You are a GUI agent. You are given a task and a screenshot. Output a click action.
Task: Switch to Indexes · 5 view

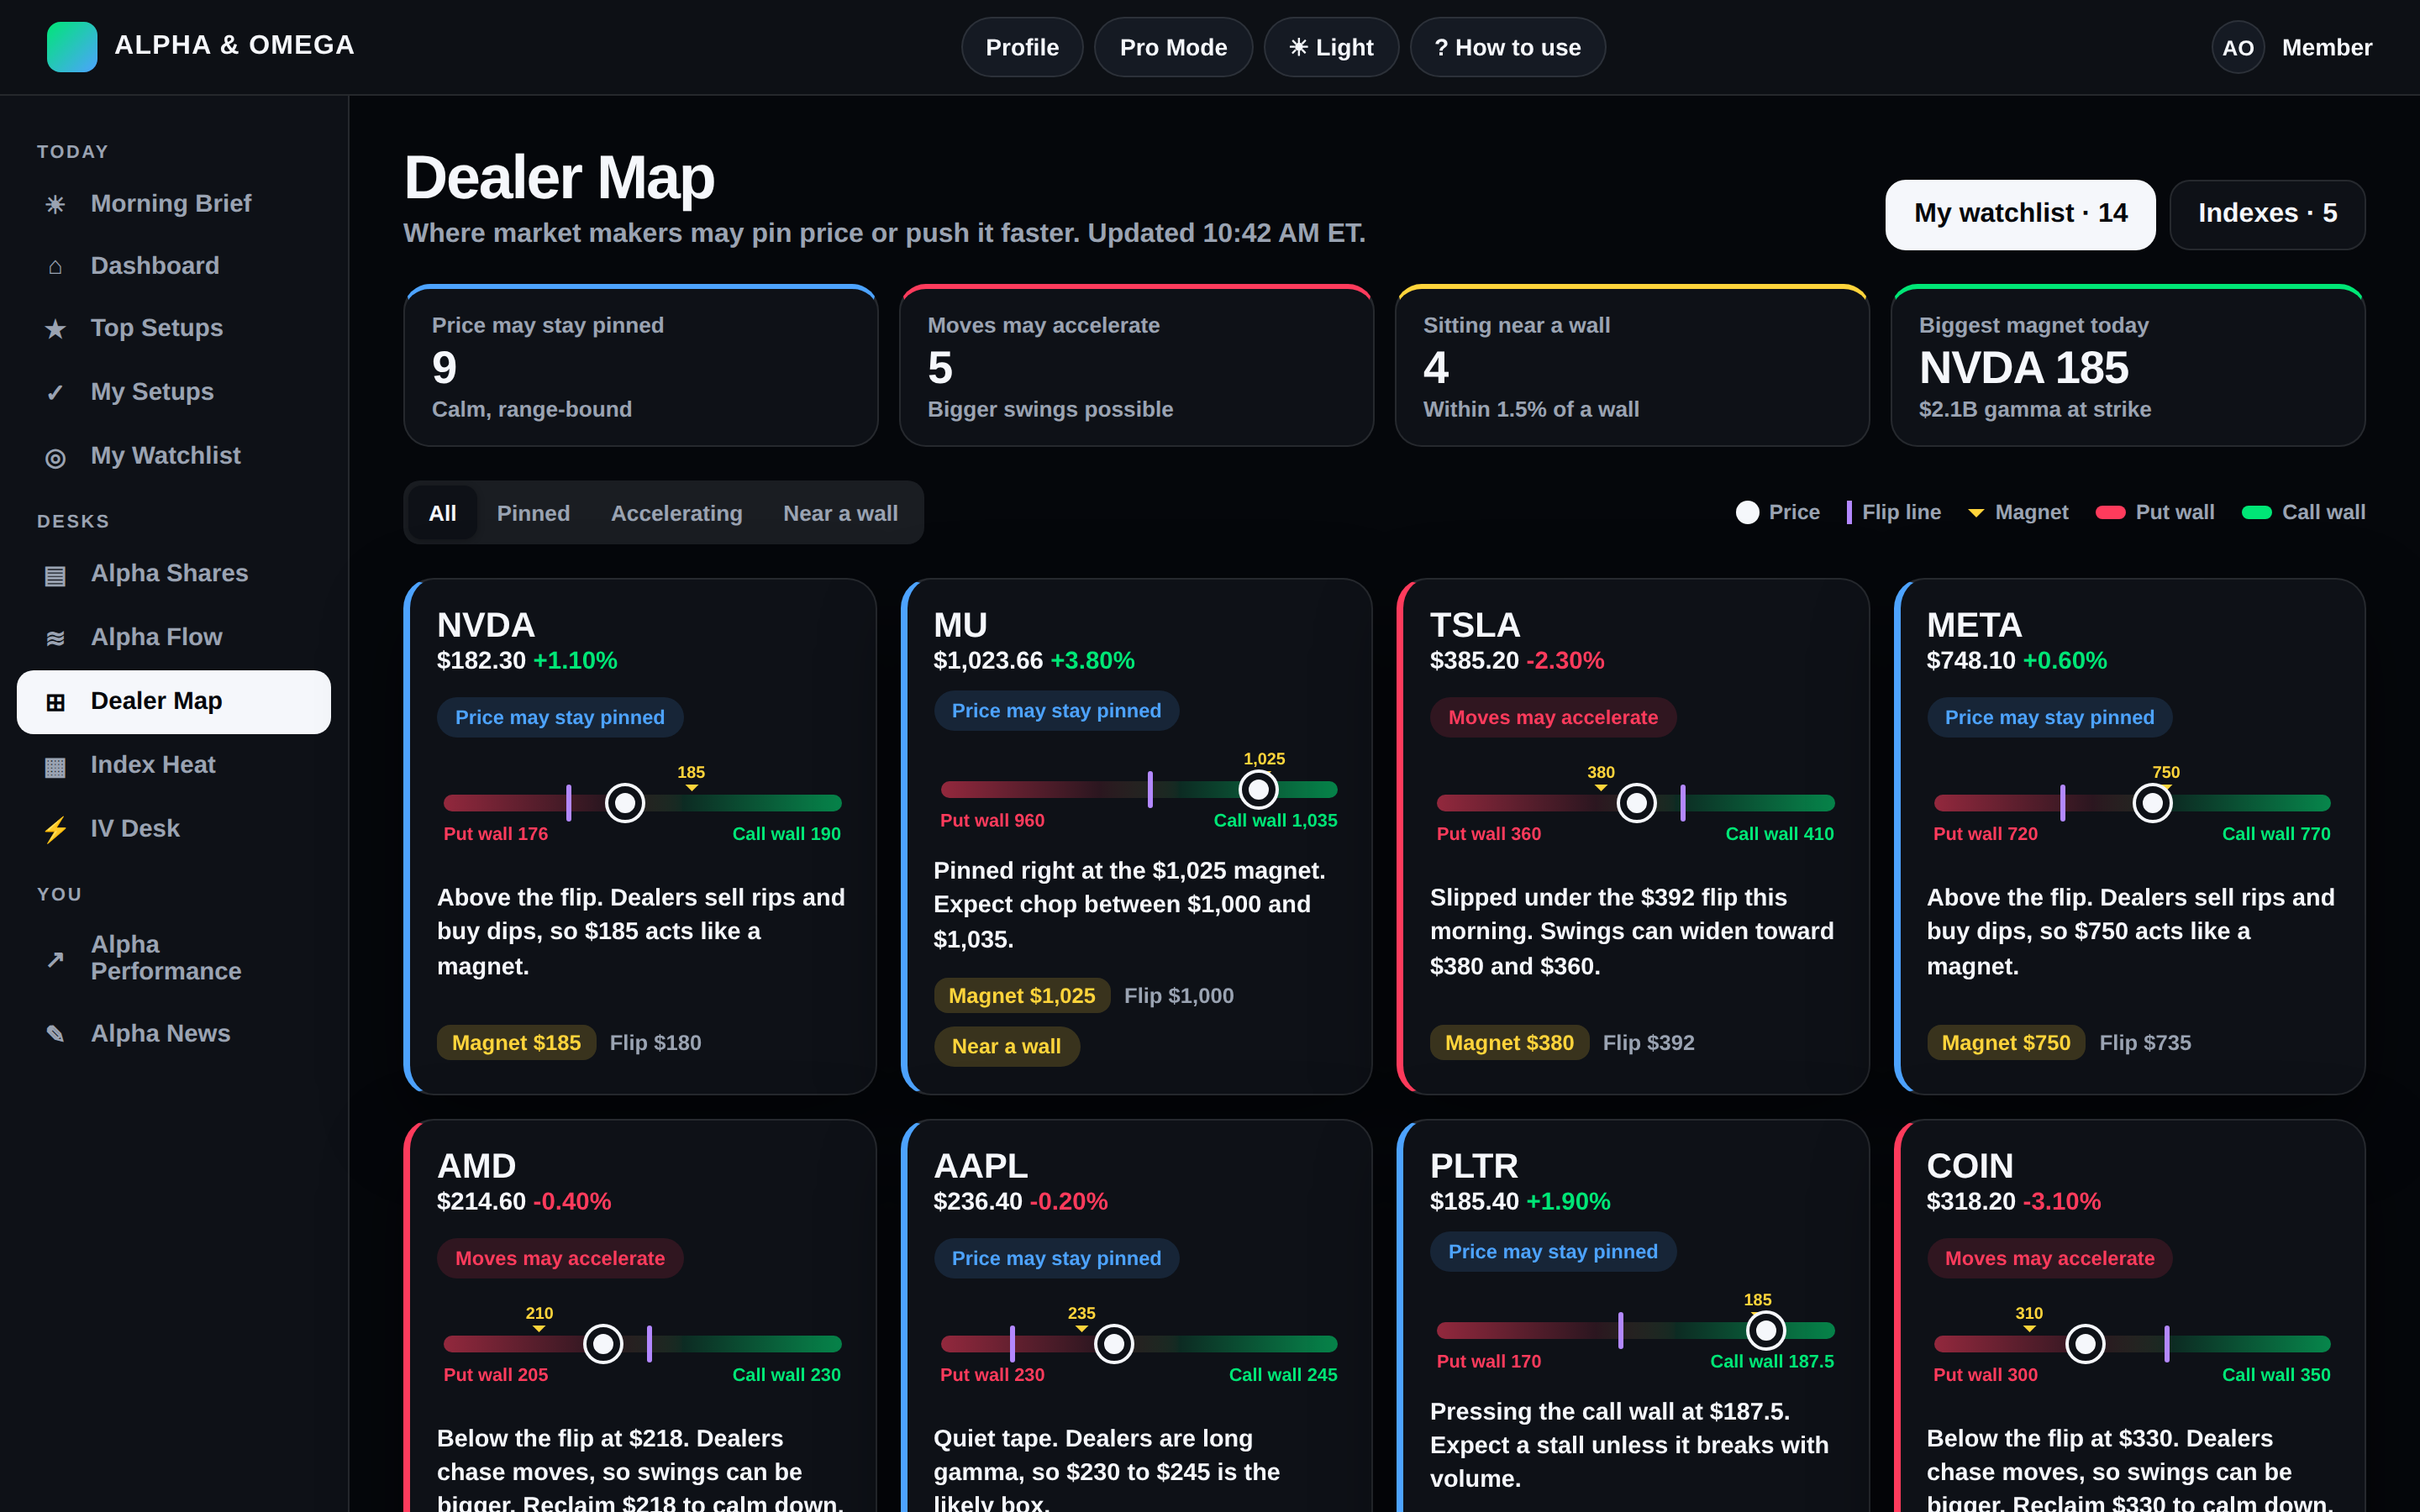tap(2266, 214)
